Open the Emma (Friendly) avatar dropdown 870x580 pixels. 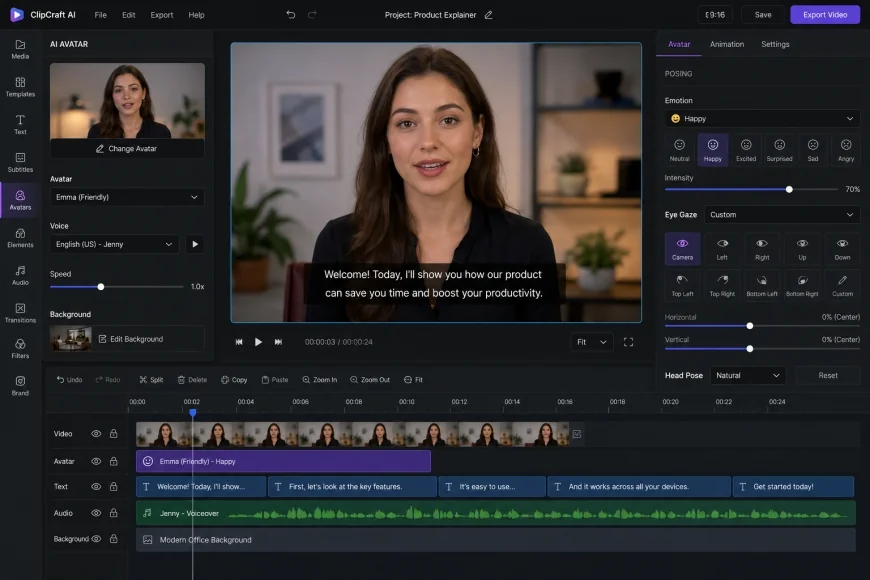pos(127,197)
